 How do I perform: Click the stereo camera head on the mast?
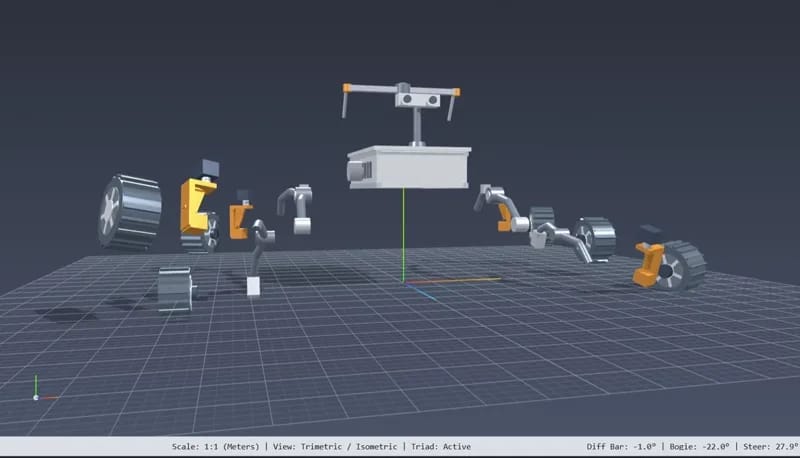pyautogui.click(x=418, y=99)
